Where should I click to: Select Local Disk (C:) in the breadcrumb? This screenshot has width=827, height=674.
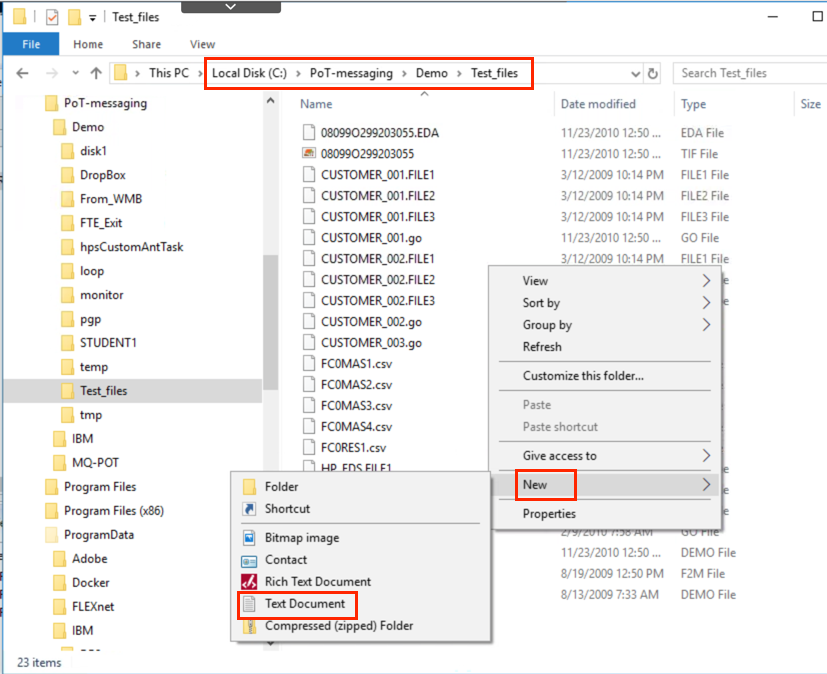click(249, 73)
